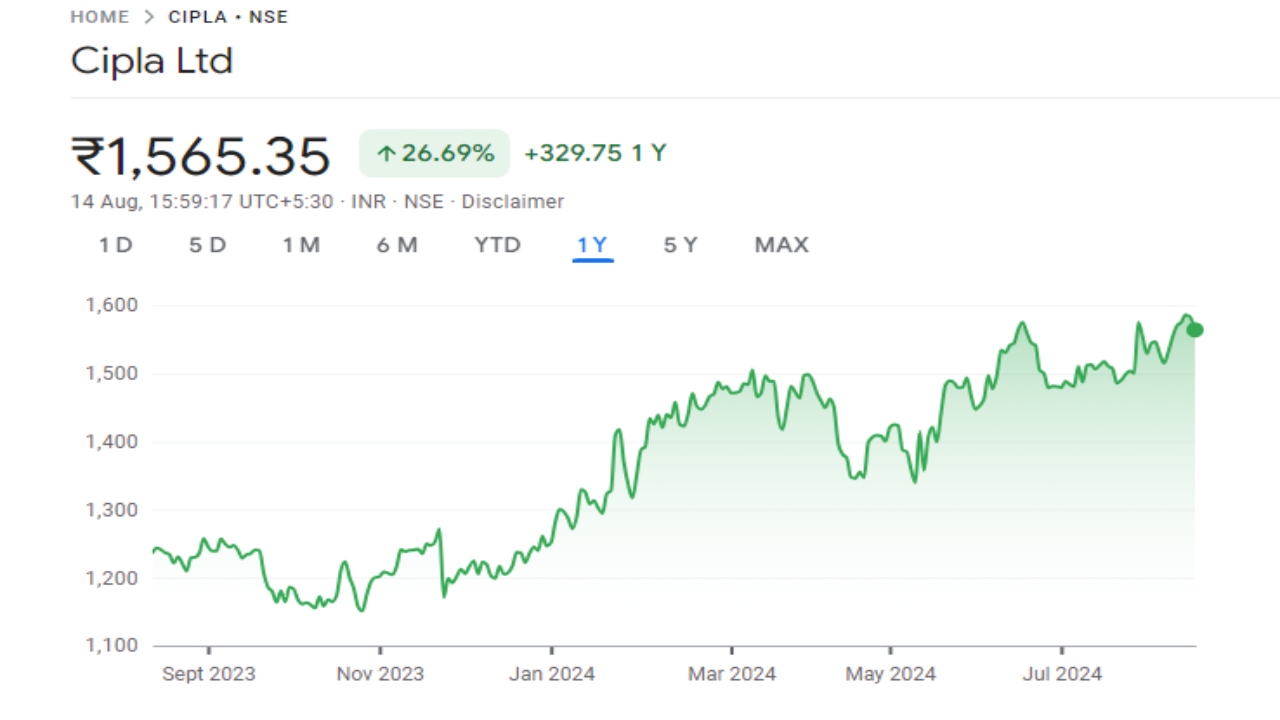Screen dimensions: 1280x720
Task: Show the MAX price history
Action: tap(781, 245)
